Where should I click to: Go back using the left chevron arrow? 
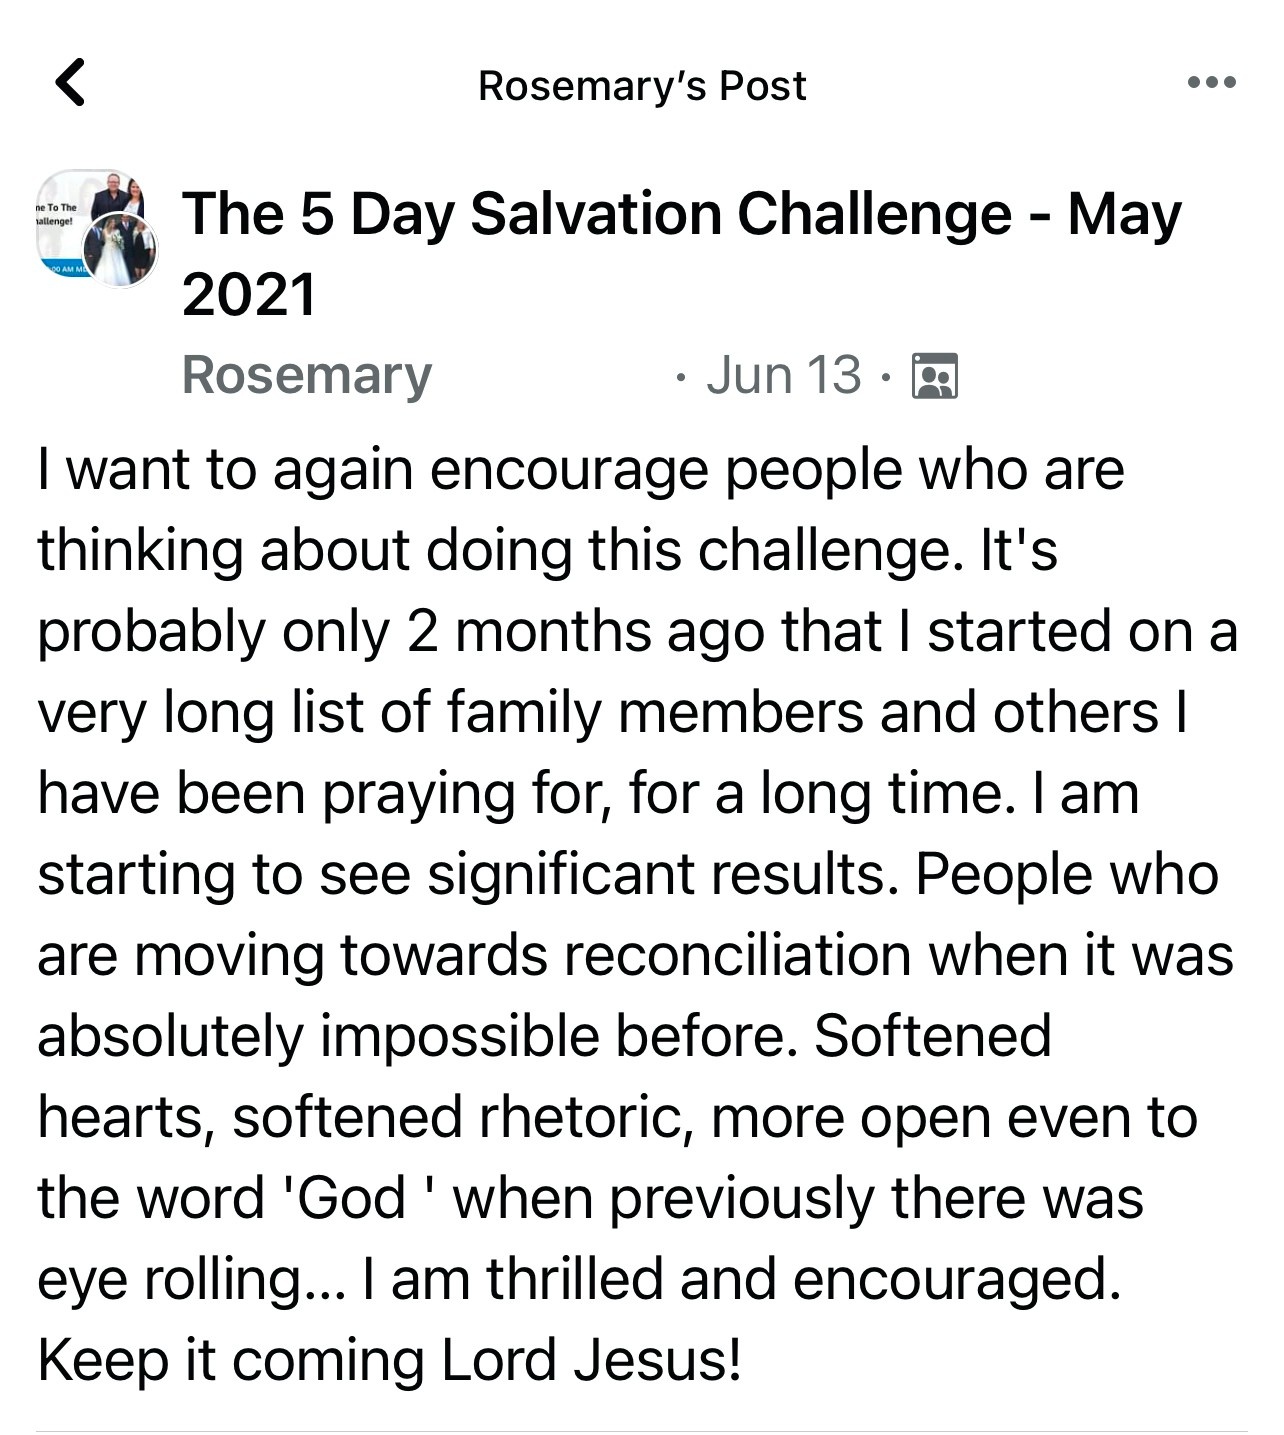point(70,83)
